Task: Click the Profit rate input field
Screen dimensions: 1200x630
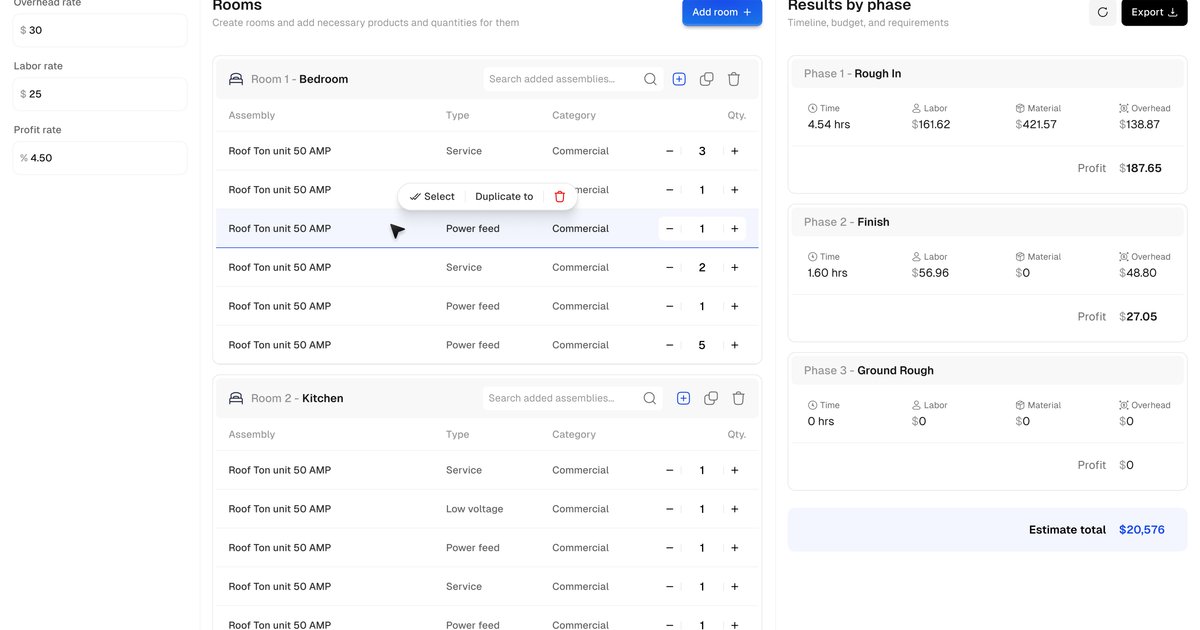Action: pyautogui.click(x=100, y=158)
